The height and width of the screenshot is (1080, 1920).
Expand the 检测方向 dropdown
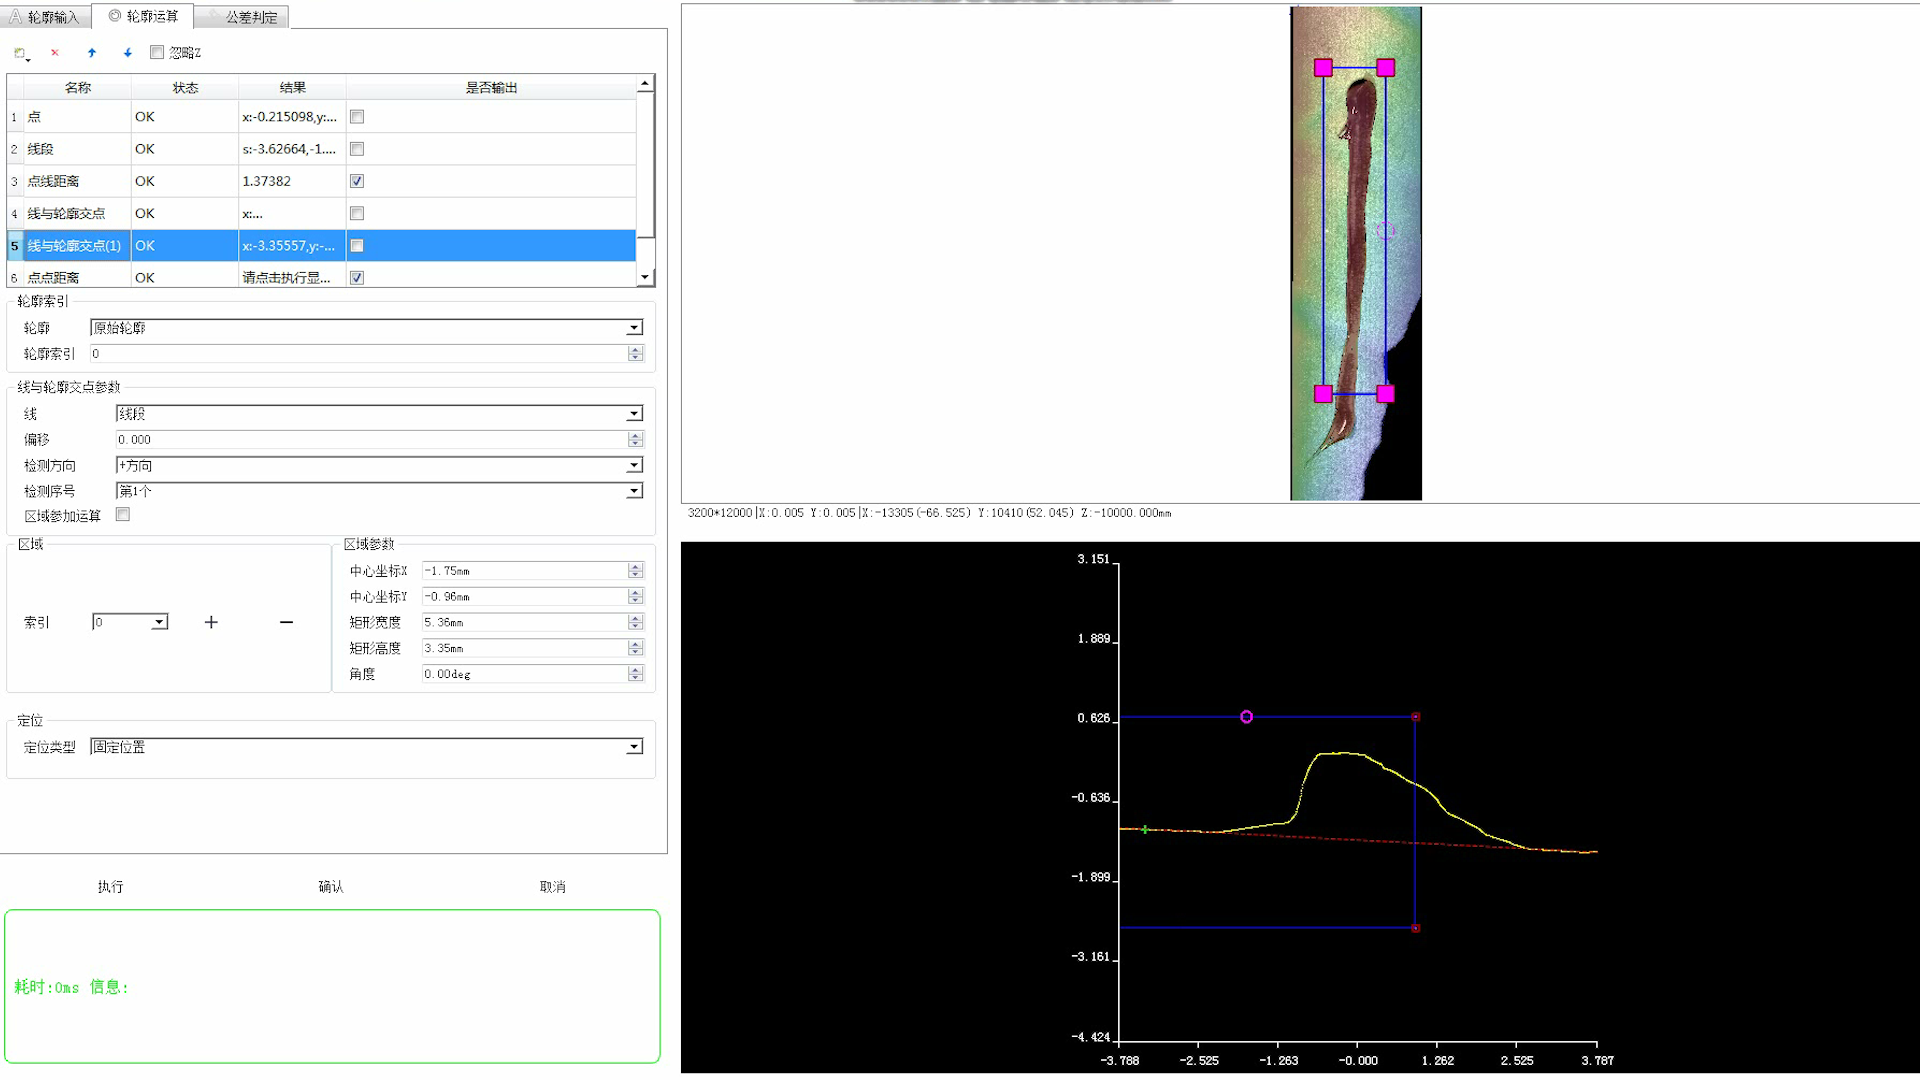634,466
